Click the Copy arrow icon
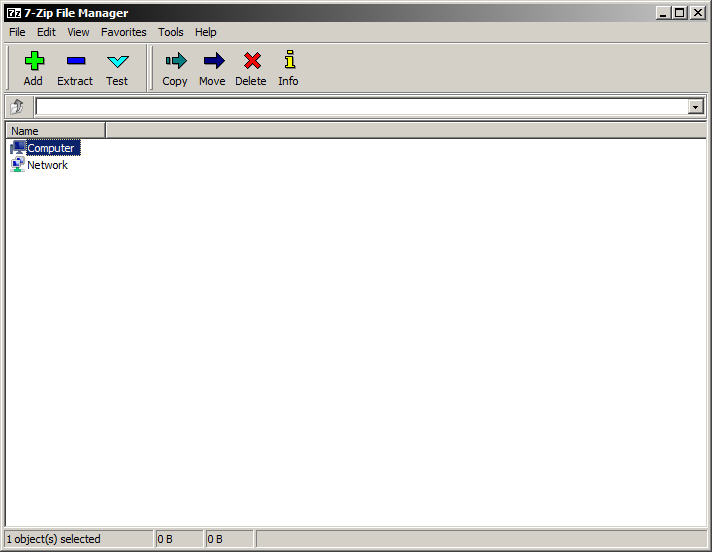Screen dimensions: 712x552 coord(176,60)
